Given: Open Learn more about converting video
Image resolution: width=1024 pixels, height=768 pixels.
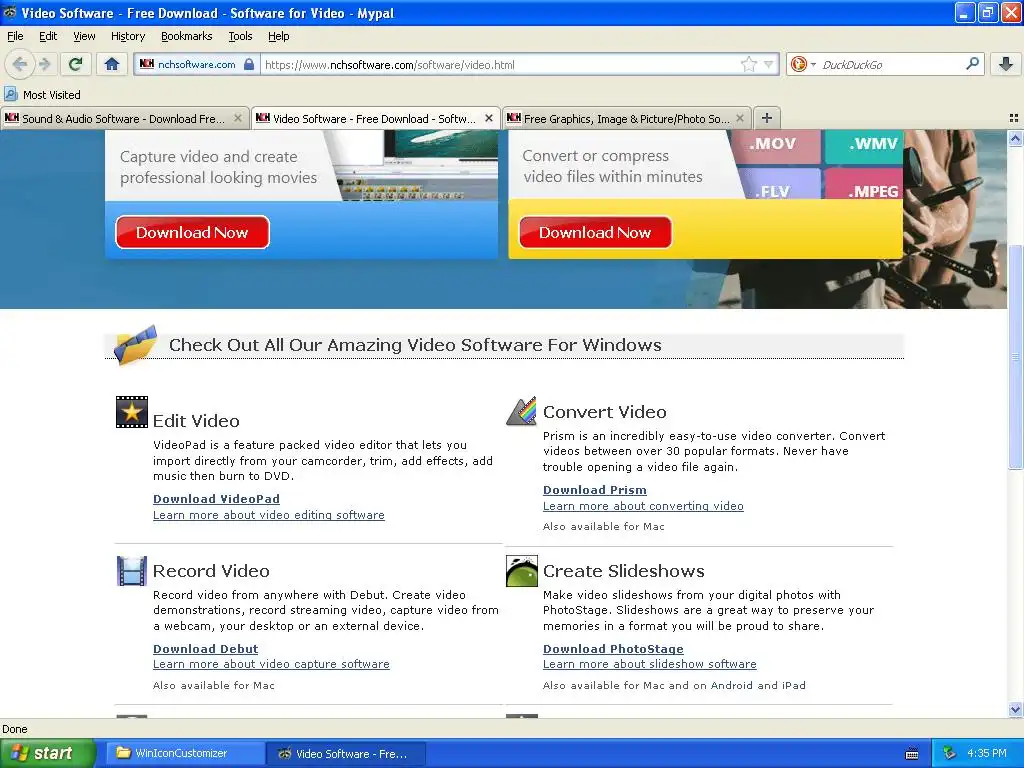Looking at the screenshot, I should coord(643,506).
